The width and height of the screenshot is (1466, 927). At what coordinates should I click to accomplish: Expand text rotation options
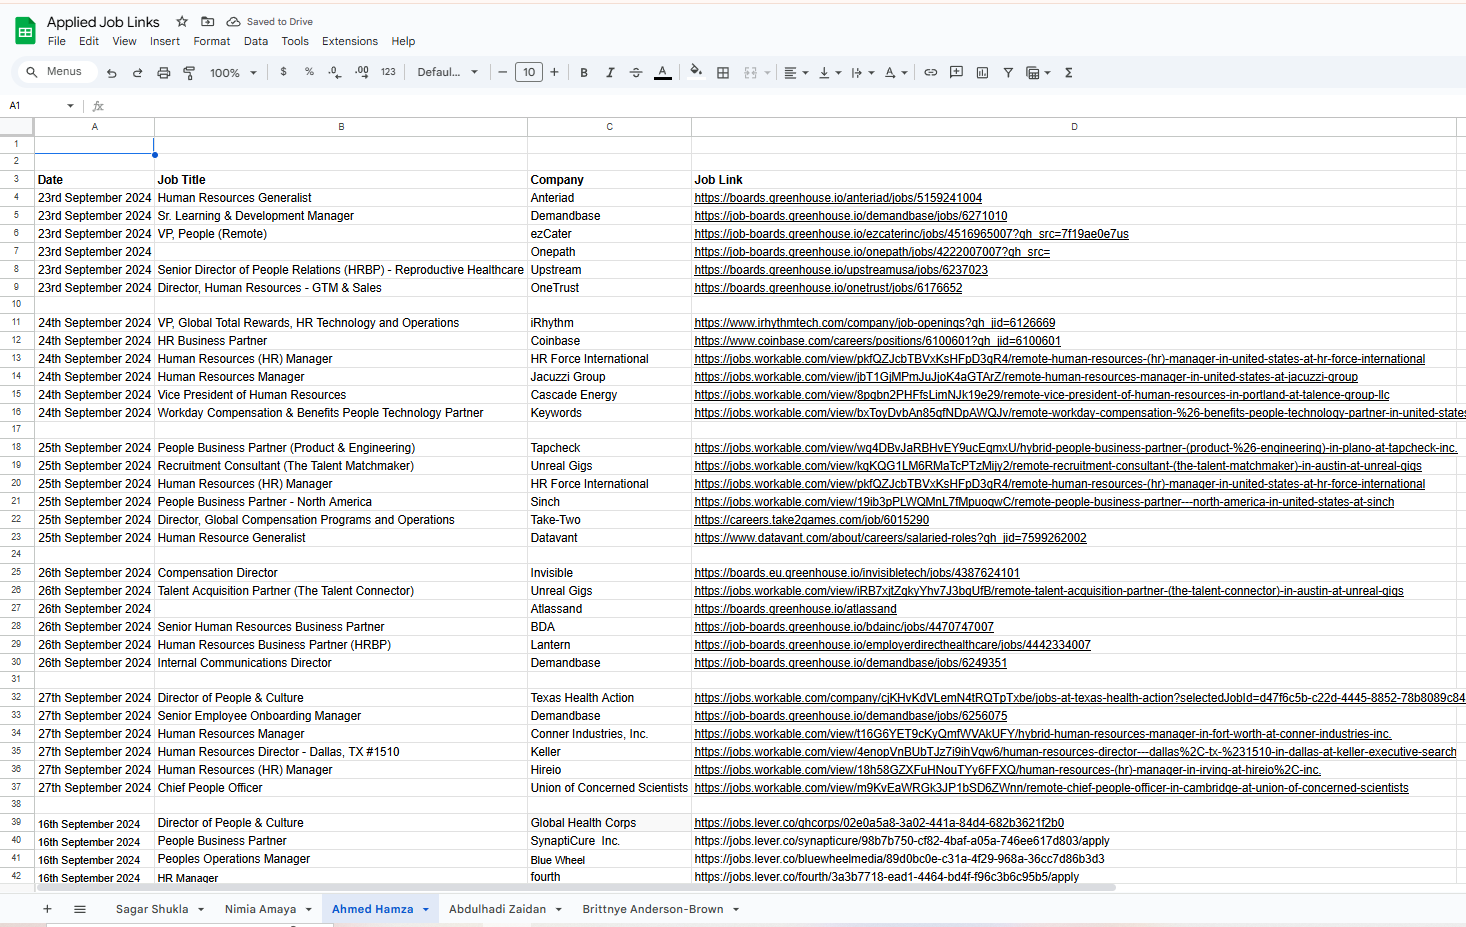coord(904,73)
